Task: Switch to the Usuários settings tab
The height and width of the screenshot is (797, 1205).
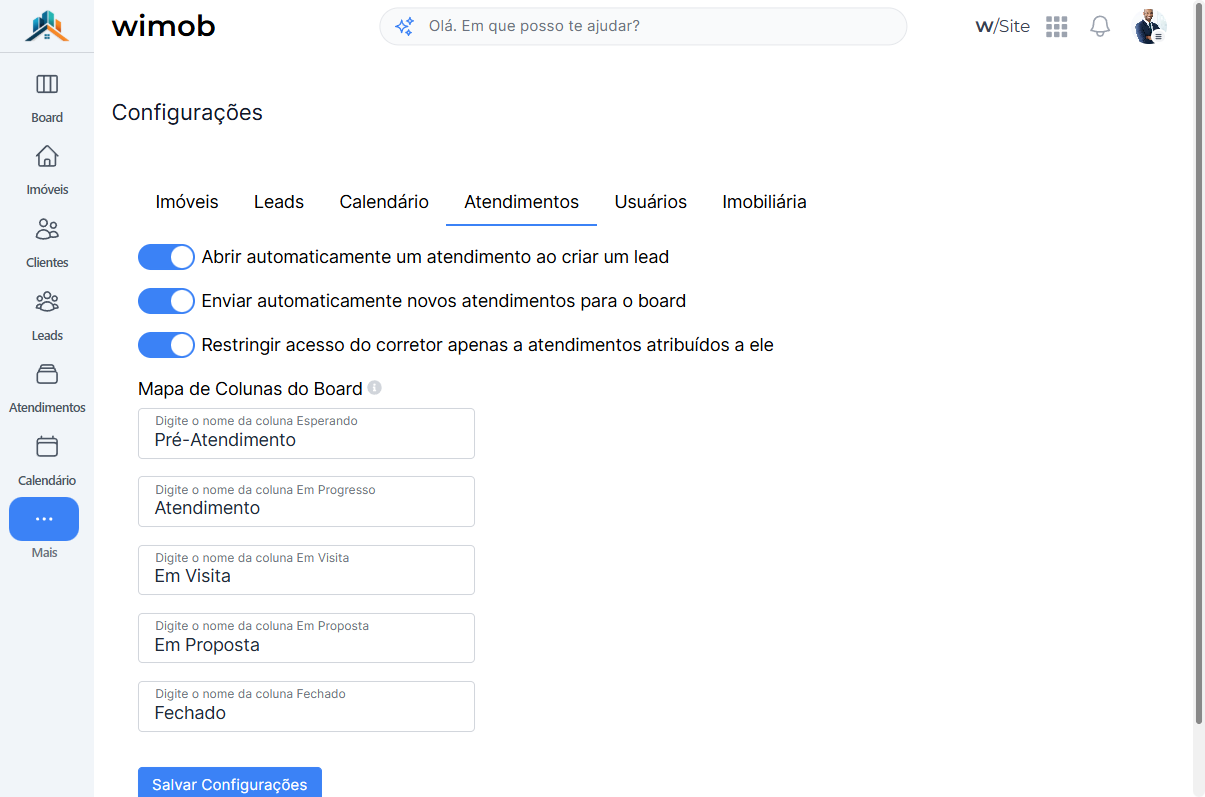Action: 651,202
